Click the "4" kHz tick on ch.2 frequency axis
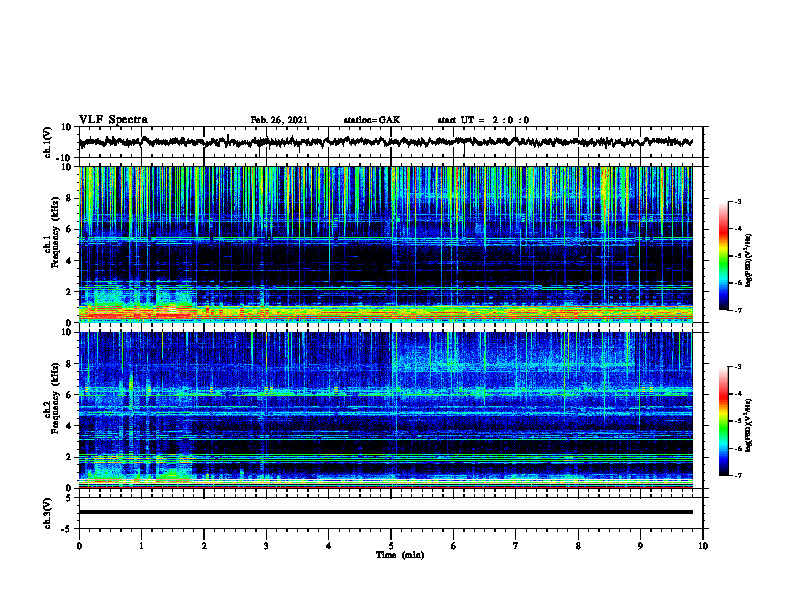Image resolution: width=792 pixels, height=612 pixels. [69, 426]
